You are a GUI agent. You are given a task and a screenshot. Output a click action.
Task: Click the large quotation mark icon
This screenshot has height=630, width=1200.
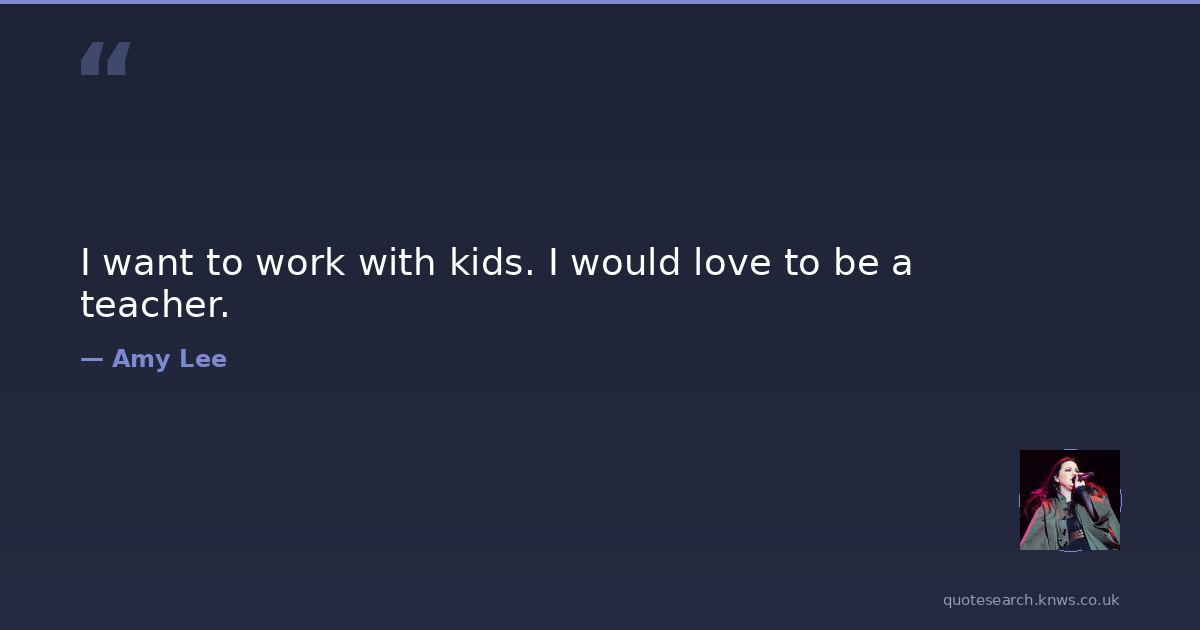(105, 59)
